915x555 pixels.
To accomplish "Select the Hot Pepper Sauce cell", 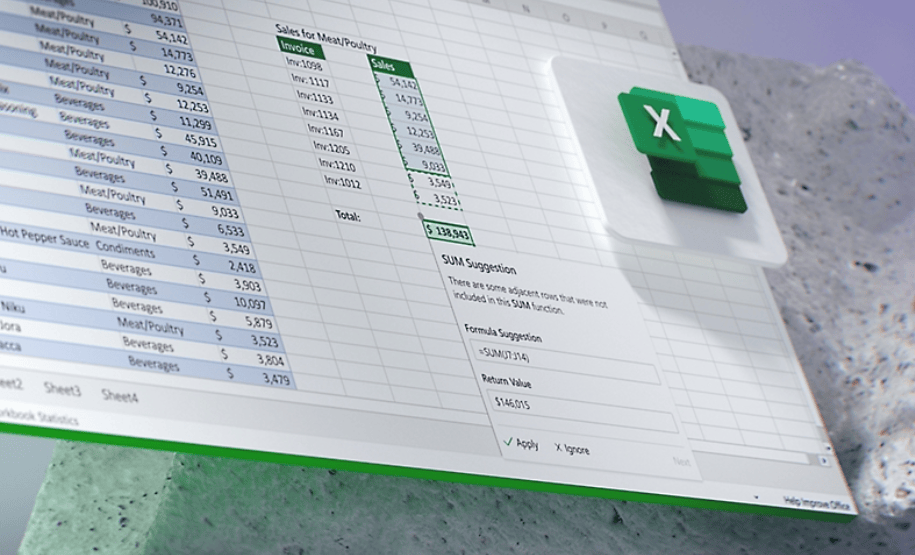I will (x=44, y=238).
